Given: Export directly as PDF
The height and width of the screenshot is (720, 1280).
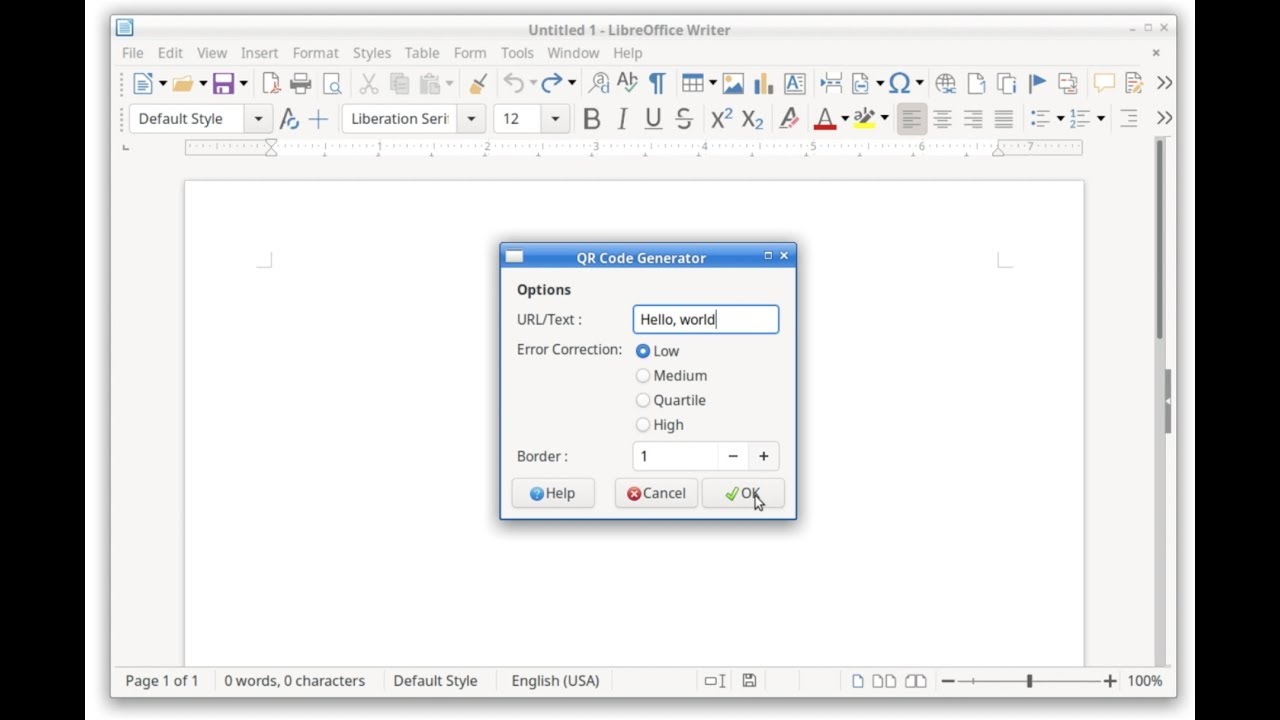Looking at the screenshot, I should pyautogui.click(x=271, y=83).
